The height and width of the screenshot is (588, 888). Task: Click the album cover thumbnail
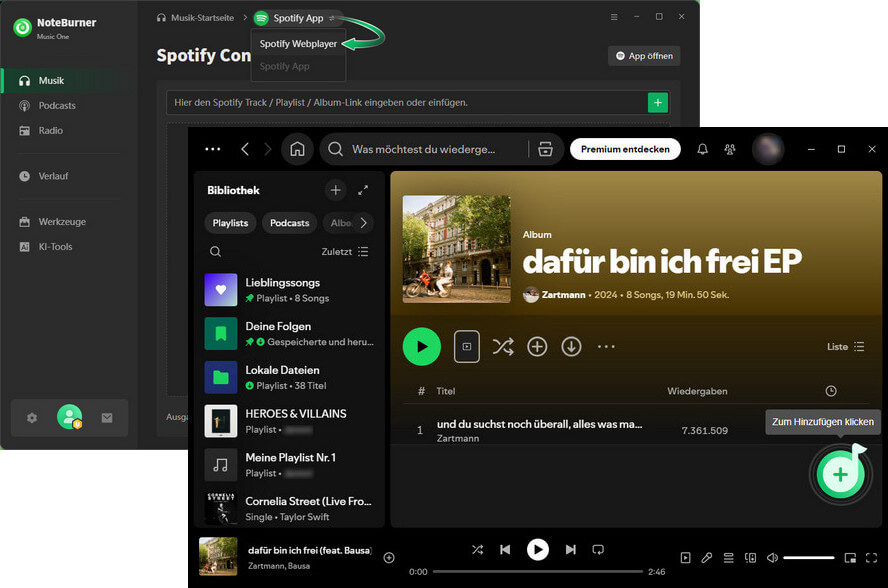point(456,249)
